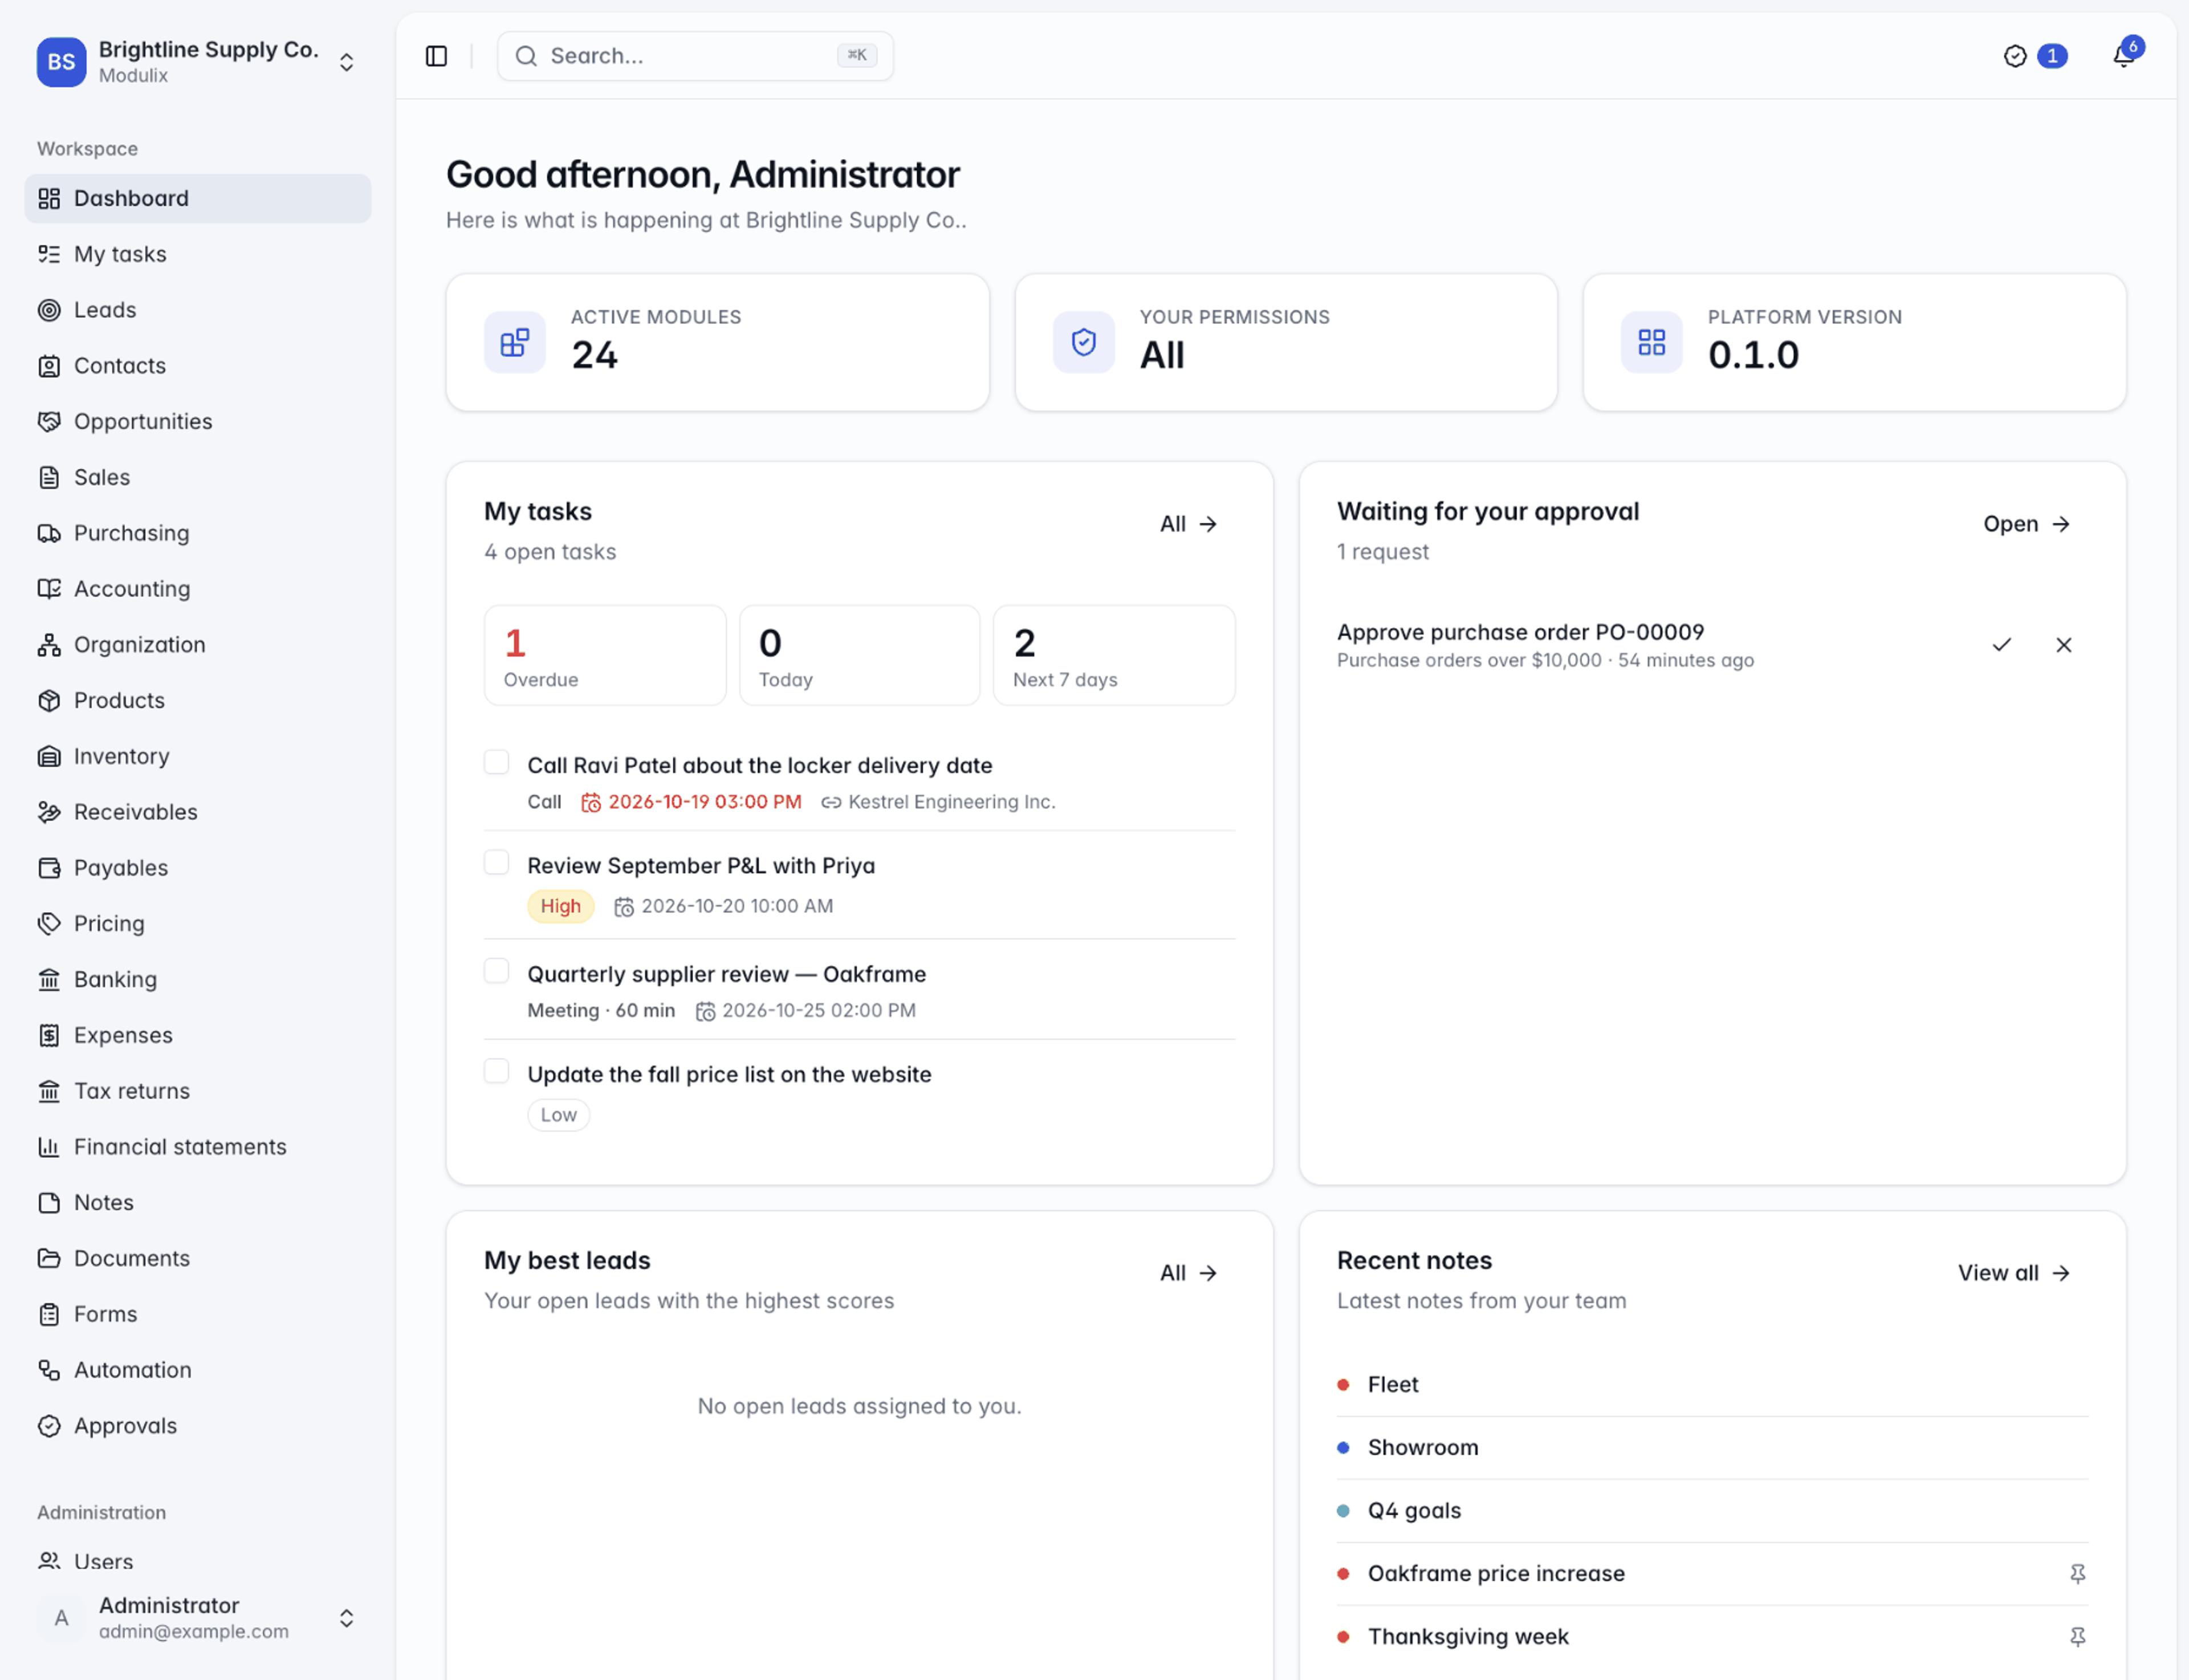Click View all in Recent notes
The image size is (2189, 1680).
tap(2013, 1273)
